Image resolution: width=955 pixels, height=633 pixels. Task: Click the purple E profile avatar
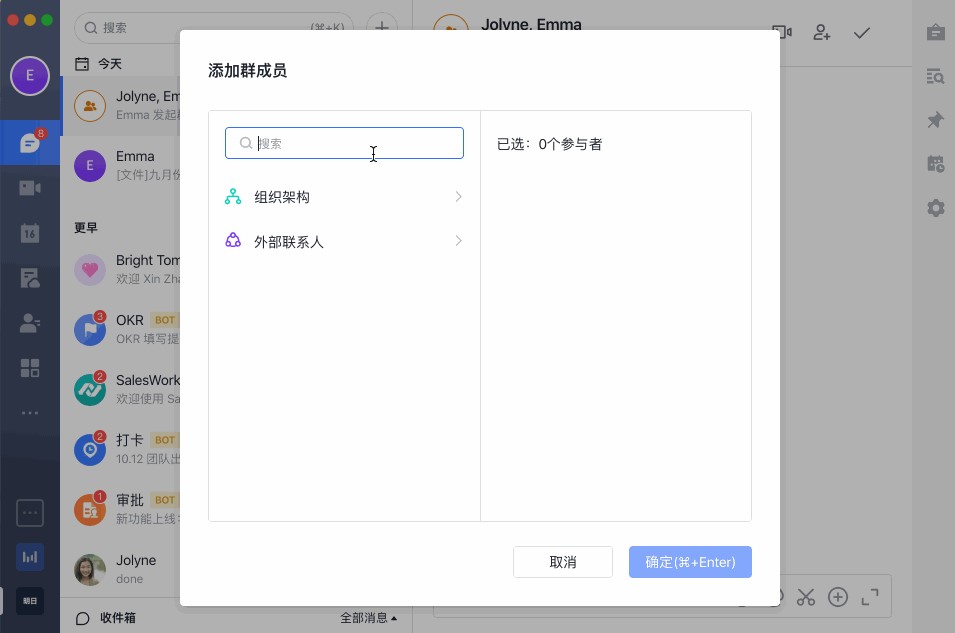(30, 76)
